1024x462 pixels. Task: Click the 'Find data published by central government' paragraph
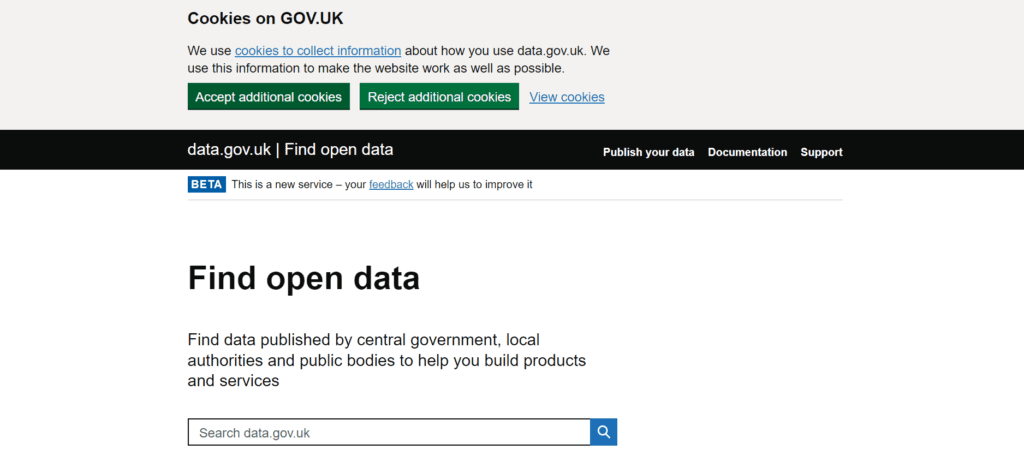click(x=387, y=360)
